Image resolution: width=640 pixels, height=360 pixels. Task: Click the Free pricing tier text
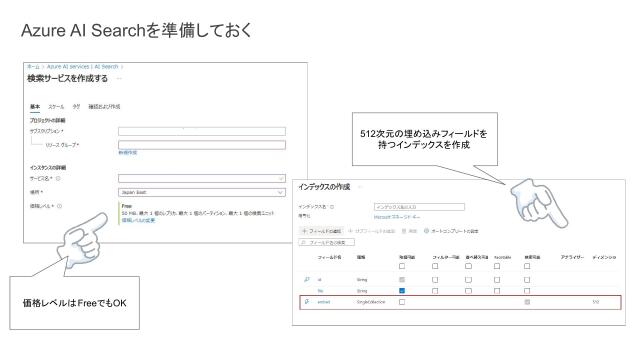(127, 206)
